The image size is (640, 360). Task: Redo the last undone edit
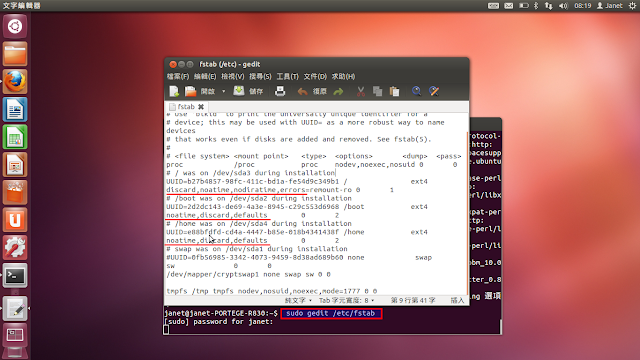pyautogui.click(x=338, y=91)
